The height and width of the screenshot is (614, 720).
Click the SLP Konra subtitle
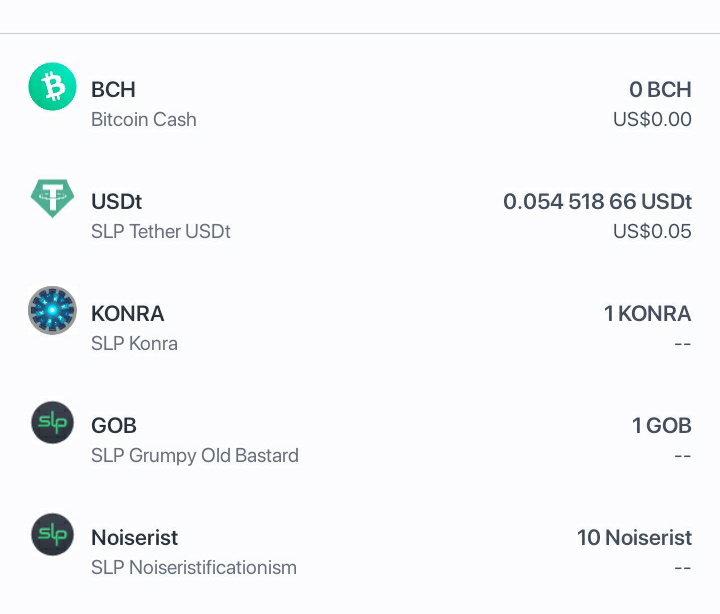click(134, 344)
